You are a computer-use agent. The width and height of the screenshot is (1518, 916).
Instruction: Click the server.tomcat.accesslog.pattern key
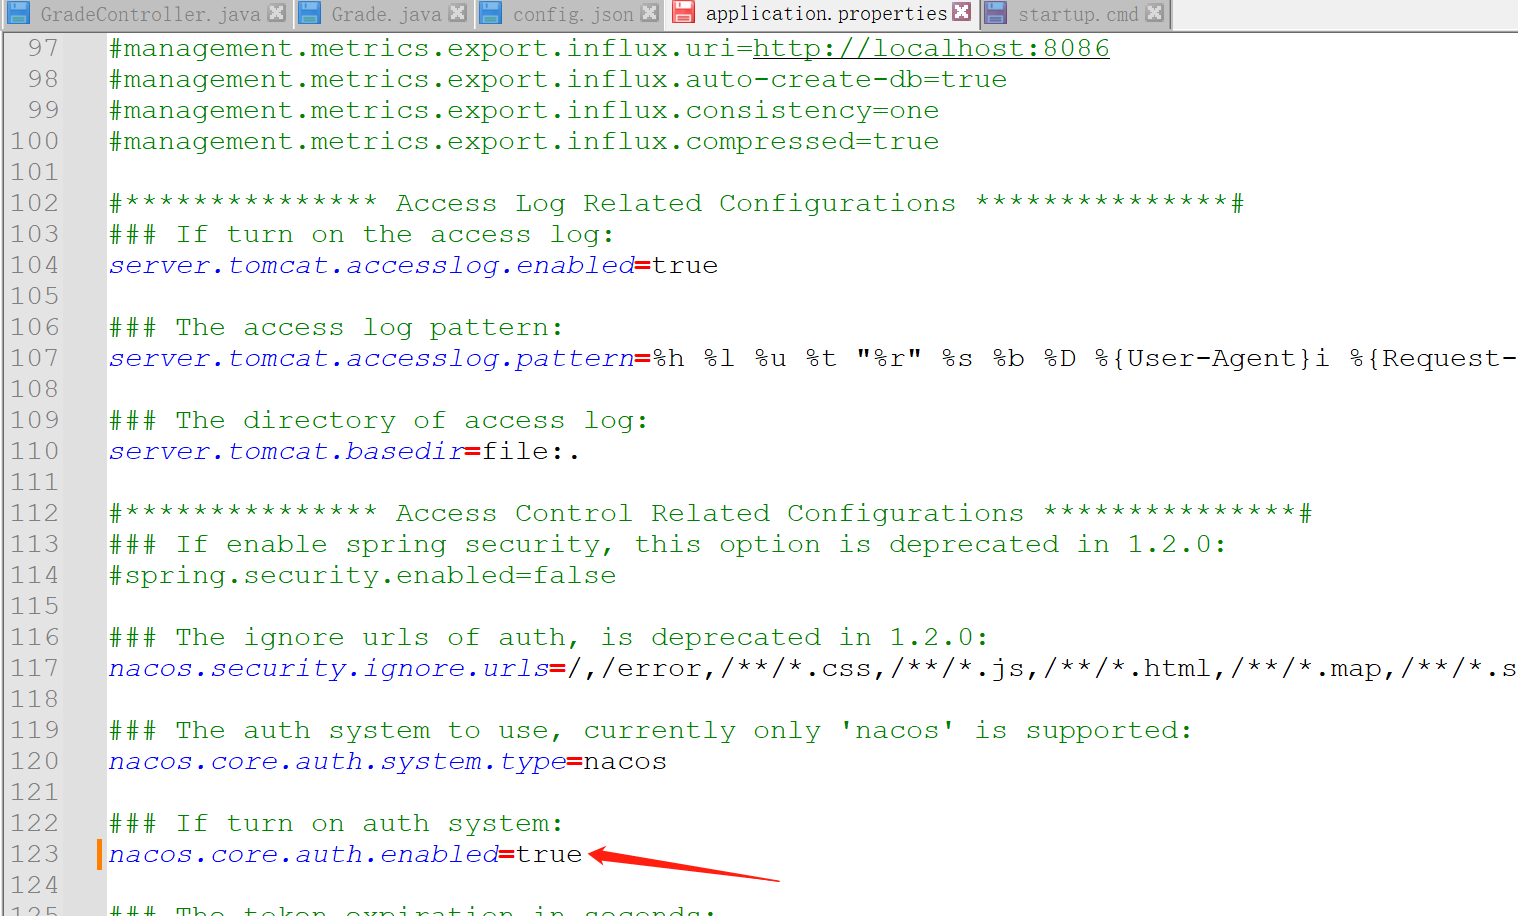coord(372,358)
